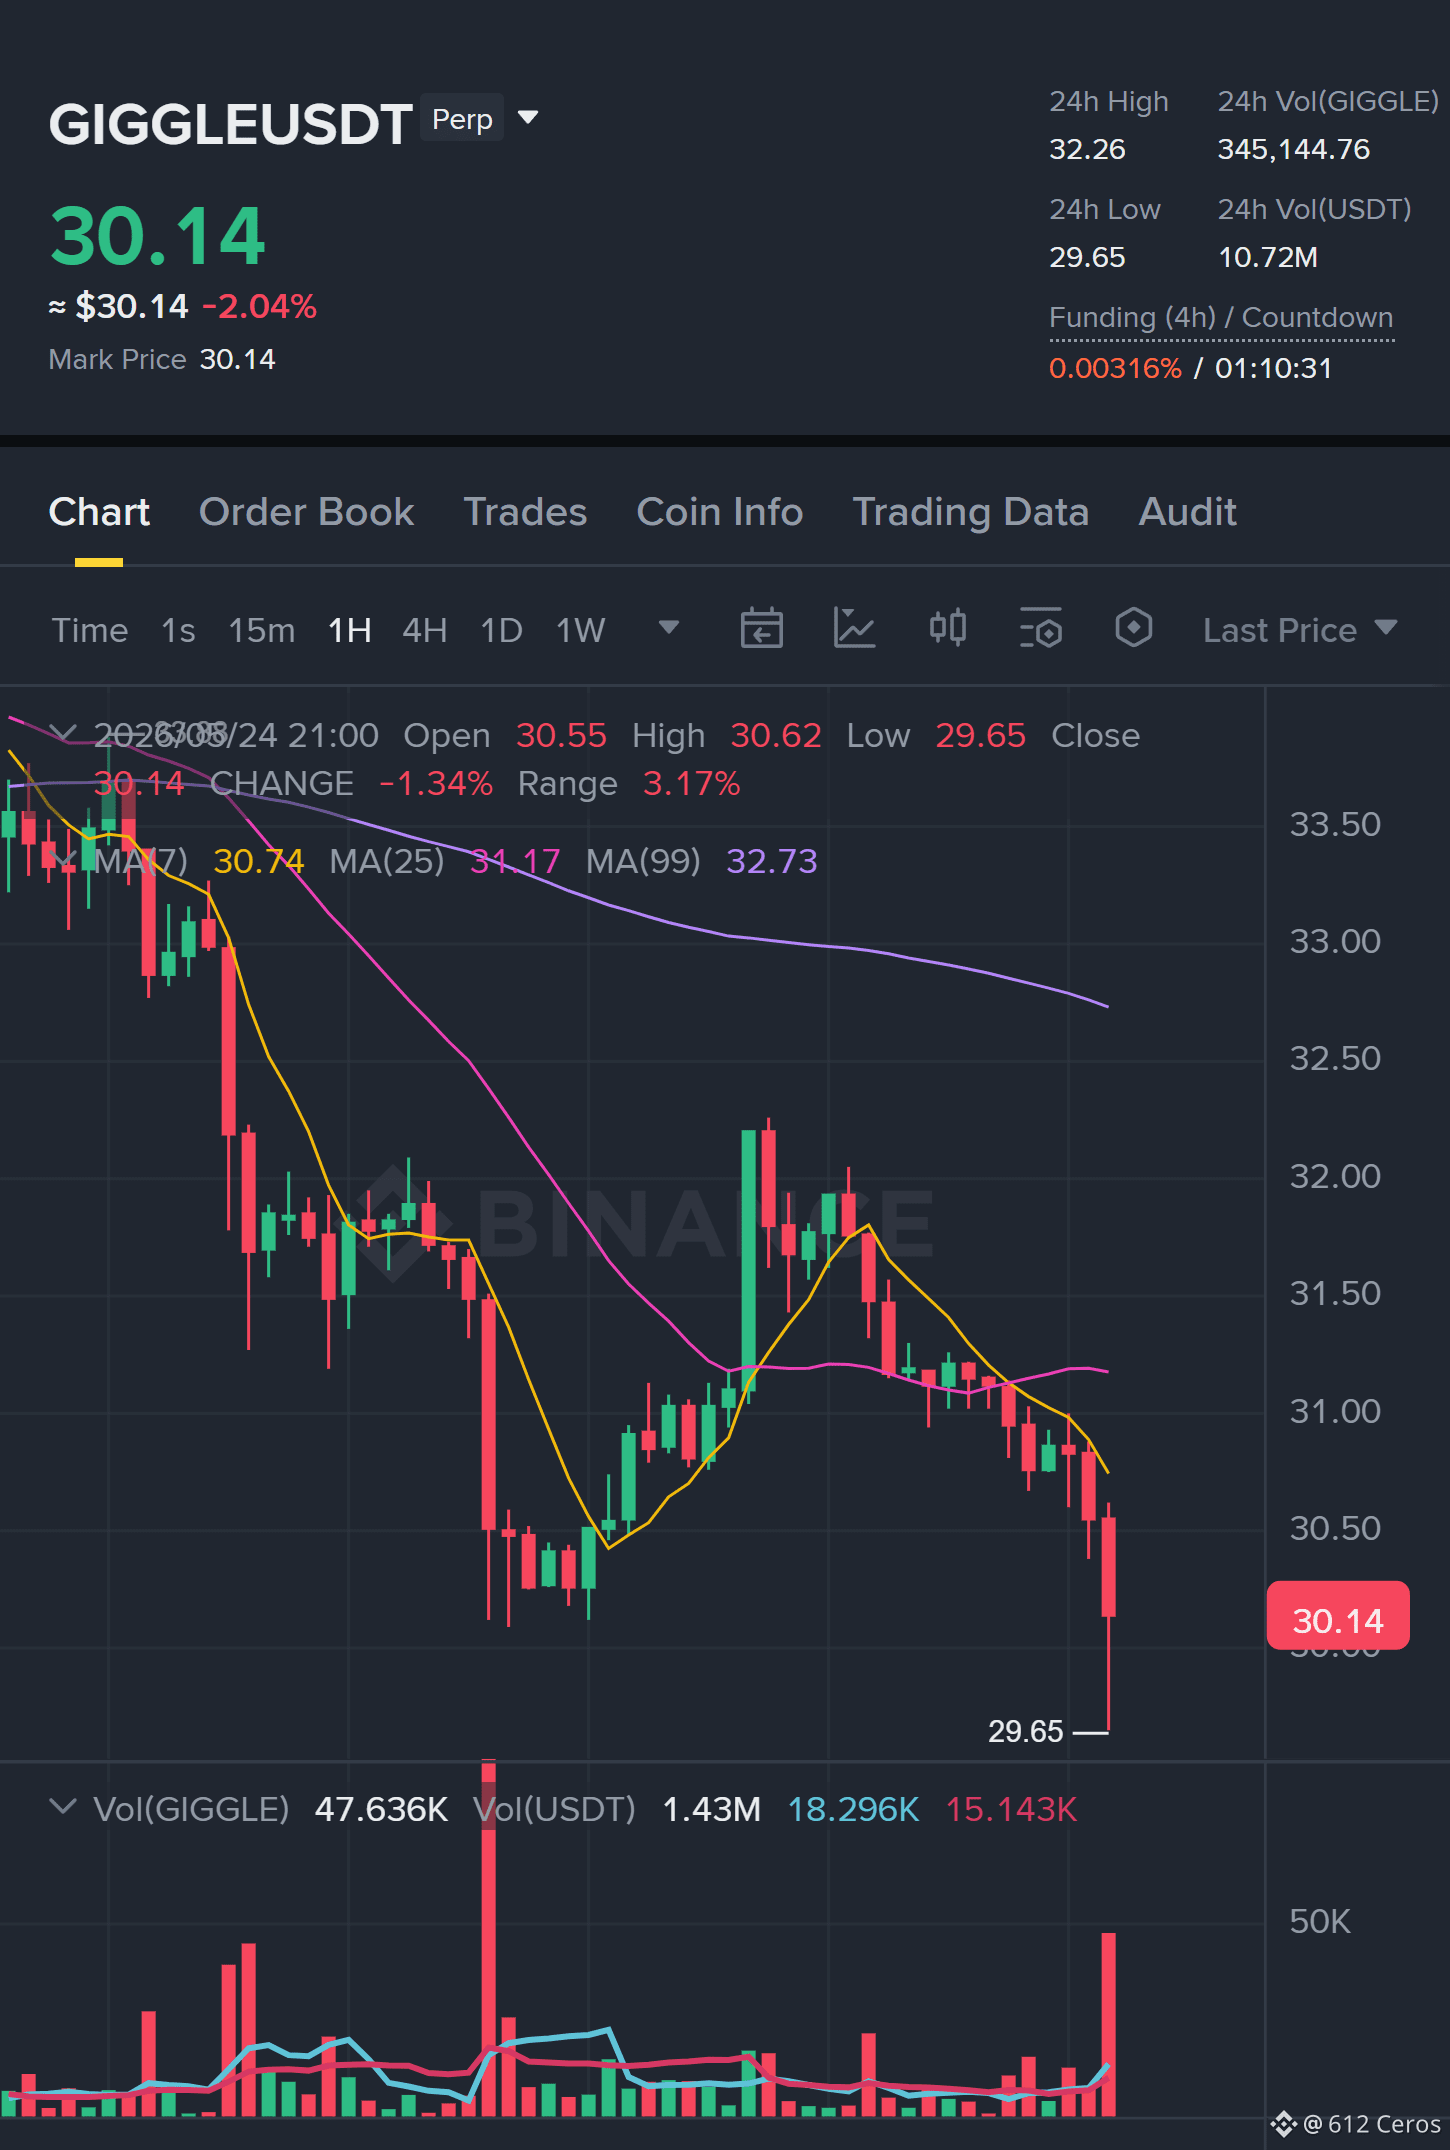The height and width of the screenshot is (2150, 1450).
Task: Collapse the Vol(GIGGLE) indicator chevron
Action: (x=63, y=1807)
